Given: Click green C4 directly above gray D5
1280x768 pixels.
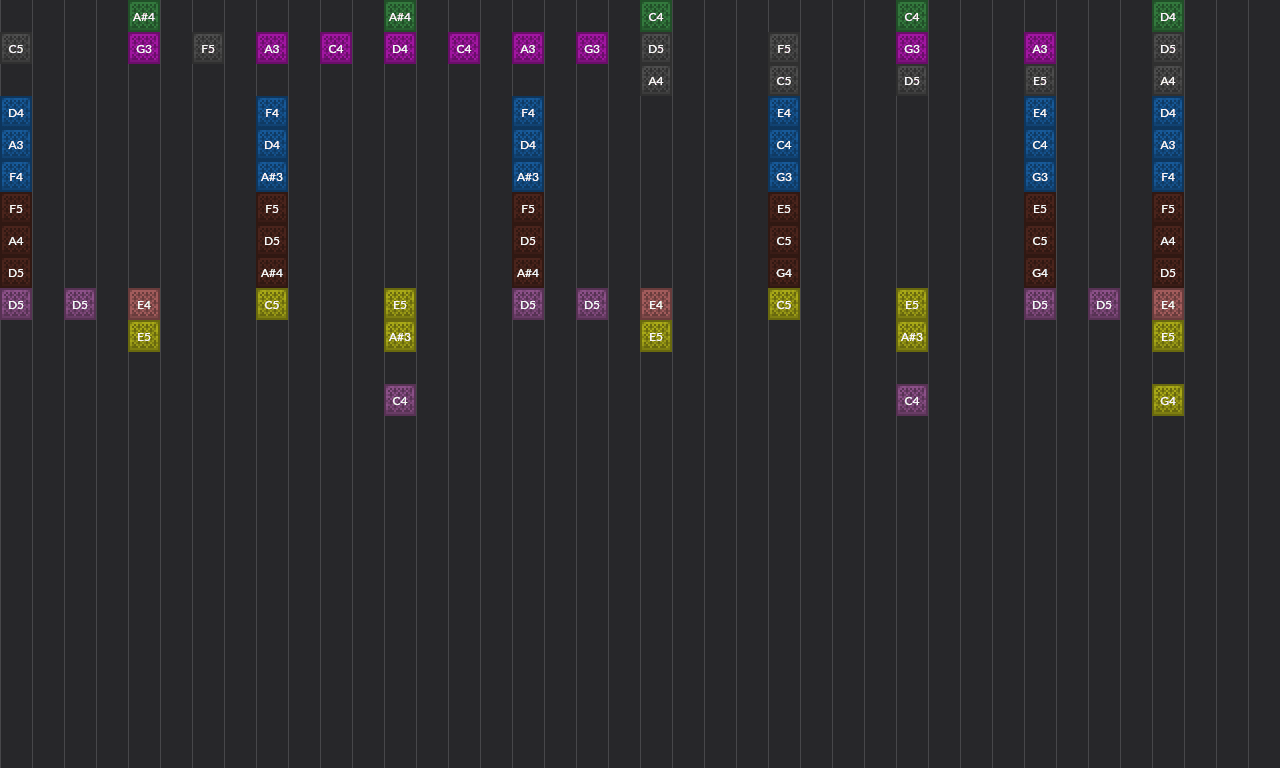Looking at the screenshot, I should 656,16.
